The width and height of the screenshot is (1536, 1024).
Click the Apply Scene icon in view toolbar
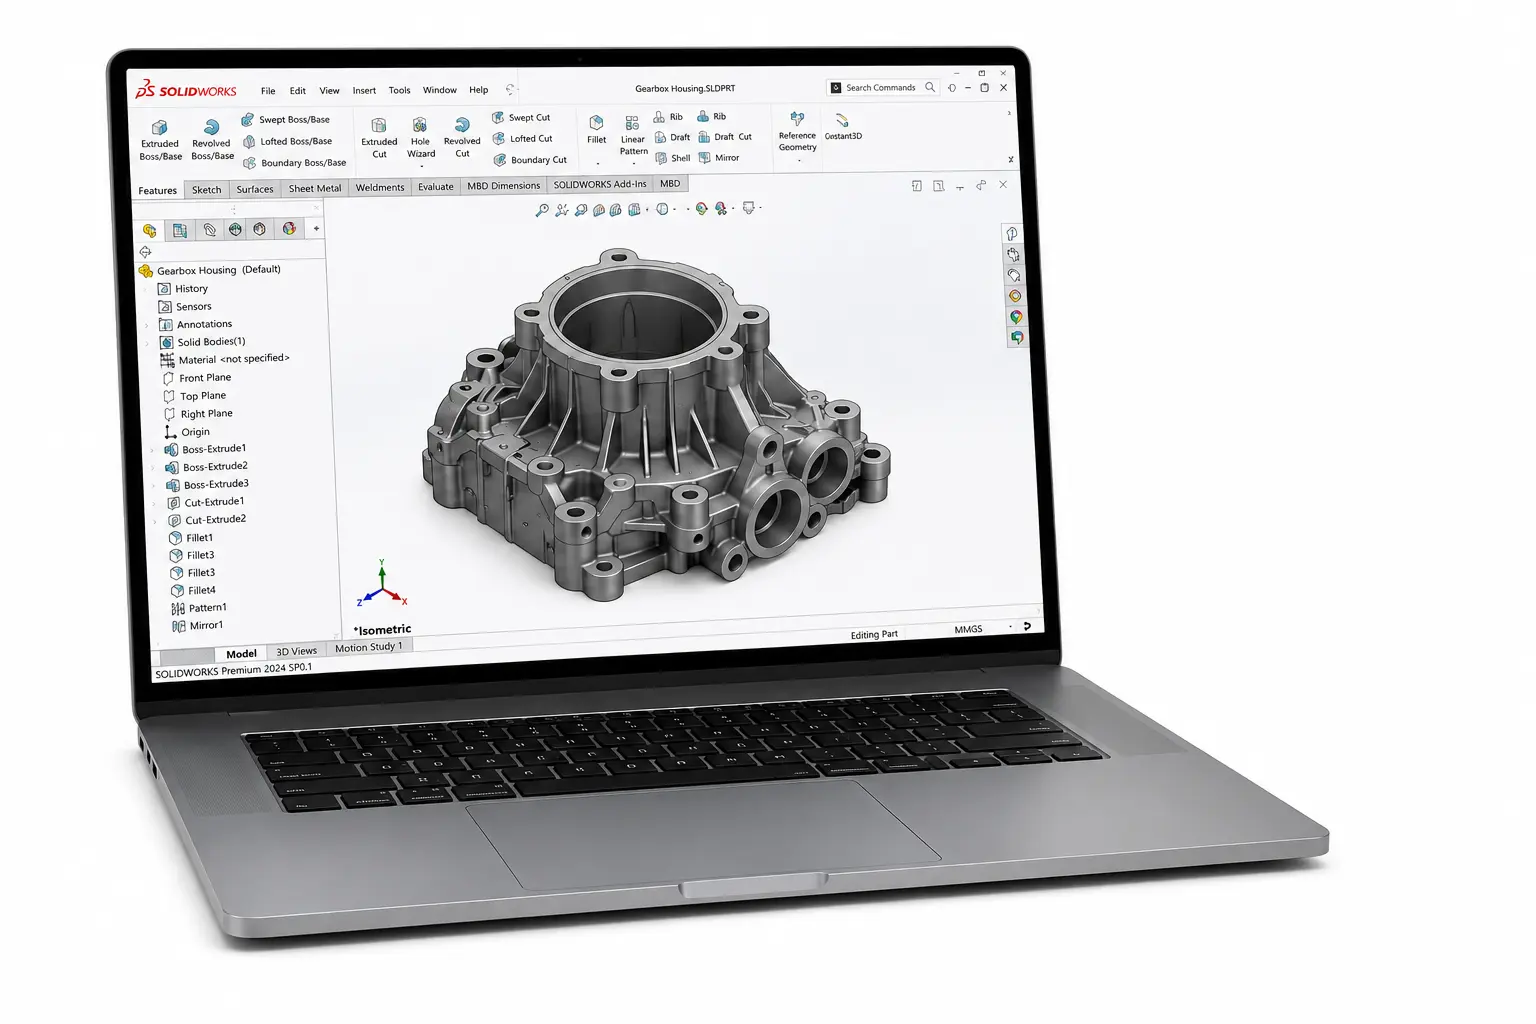(721, 209)
